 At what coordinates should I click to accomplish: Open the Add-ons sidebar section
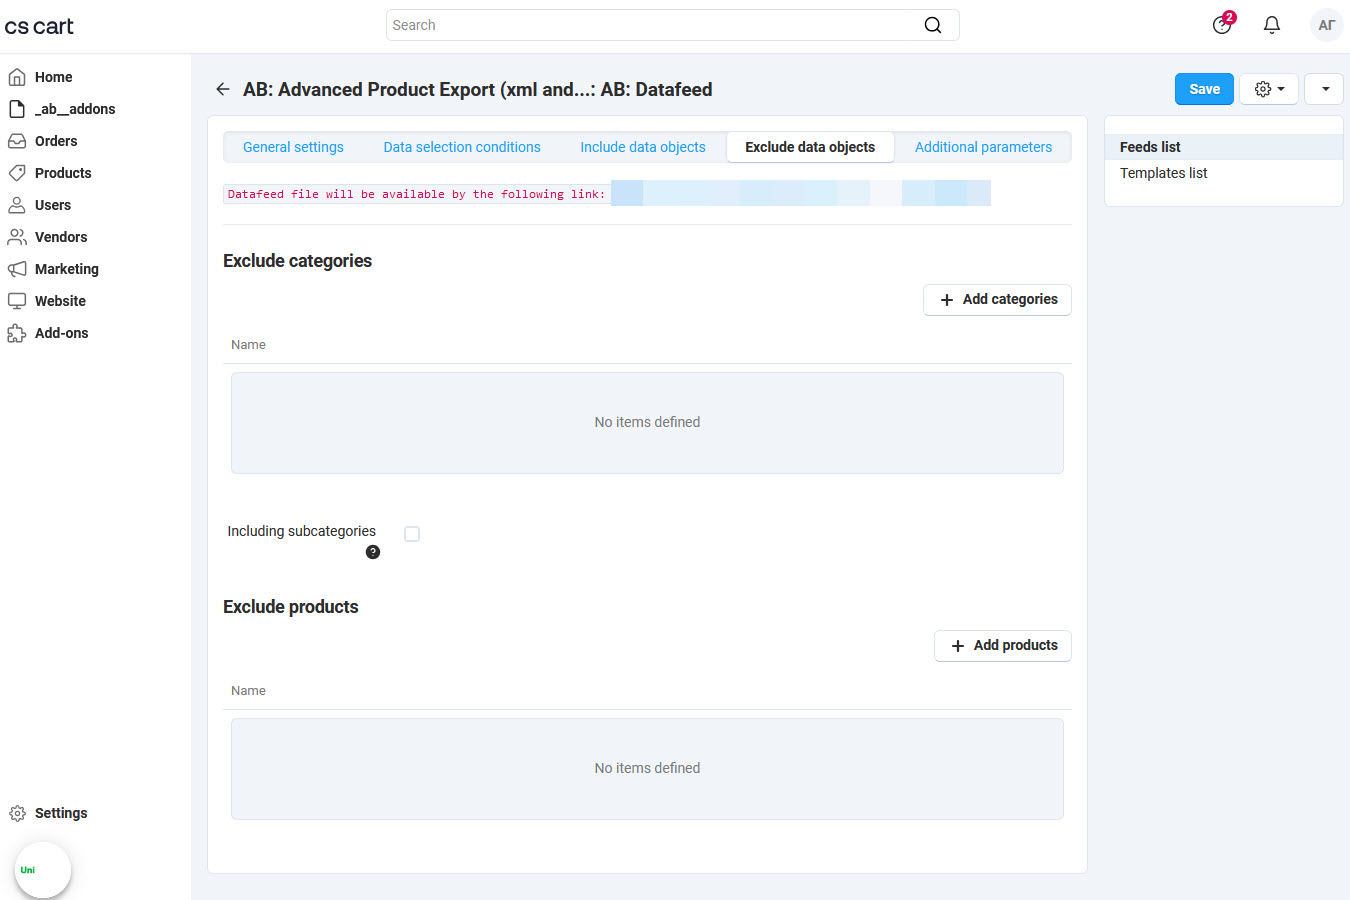(x=61, y=333)
